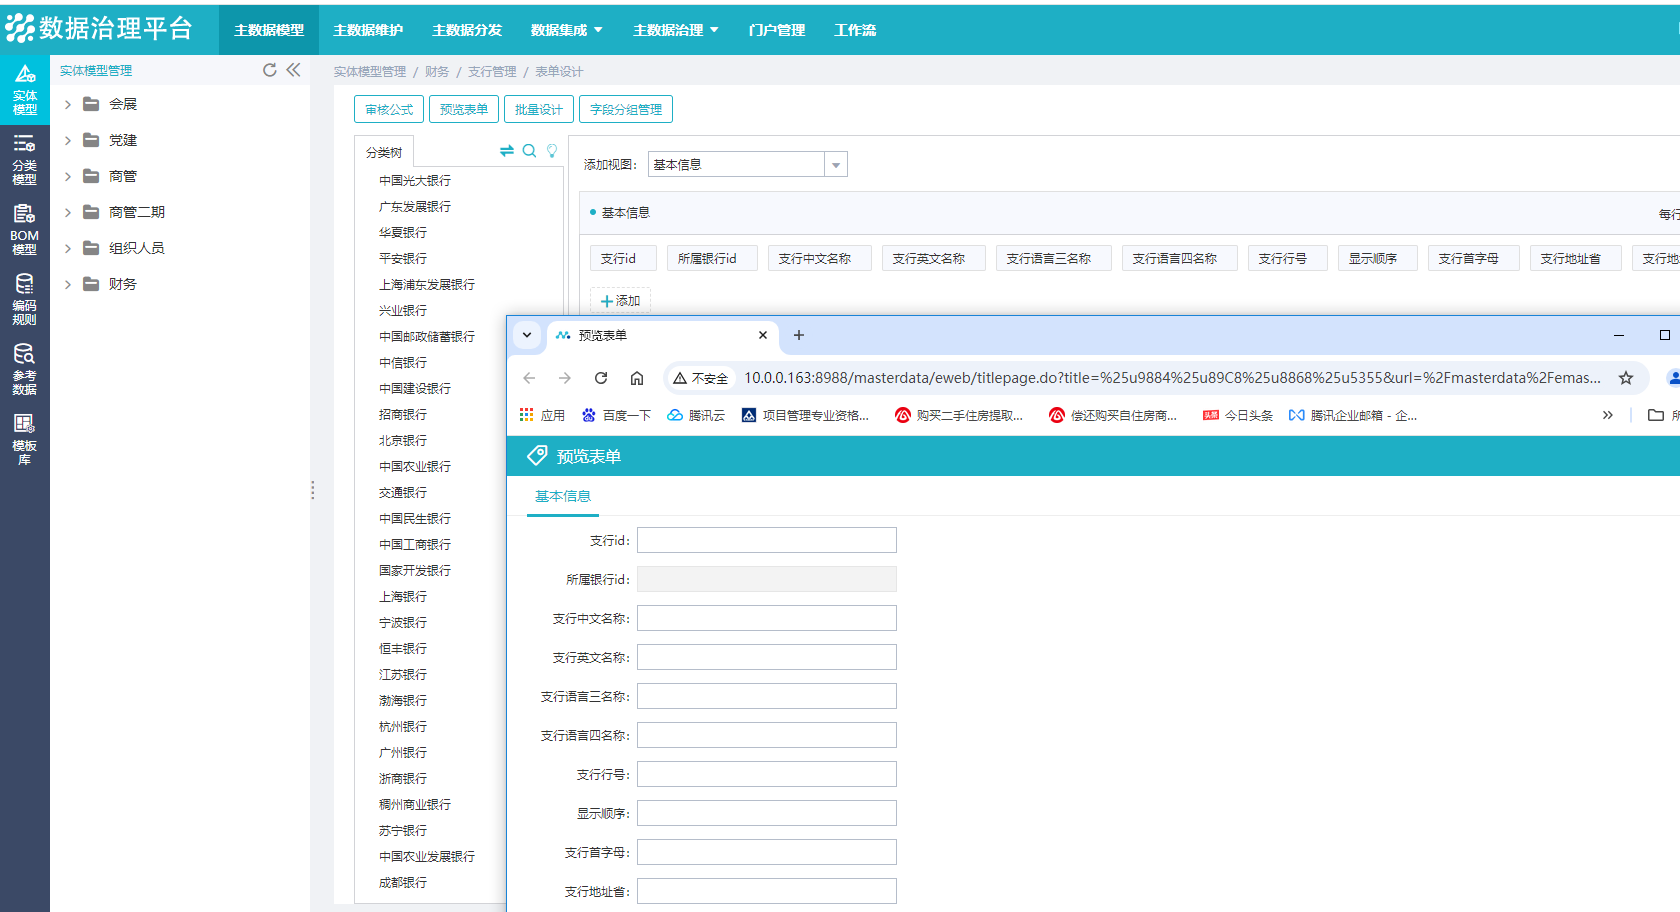The width and height of the screenshot is (1680, 912).
Task: Expand the 组织人员 folder node
Action: click(68, 249)
